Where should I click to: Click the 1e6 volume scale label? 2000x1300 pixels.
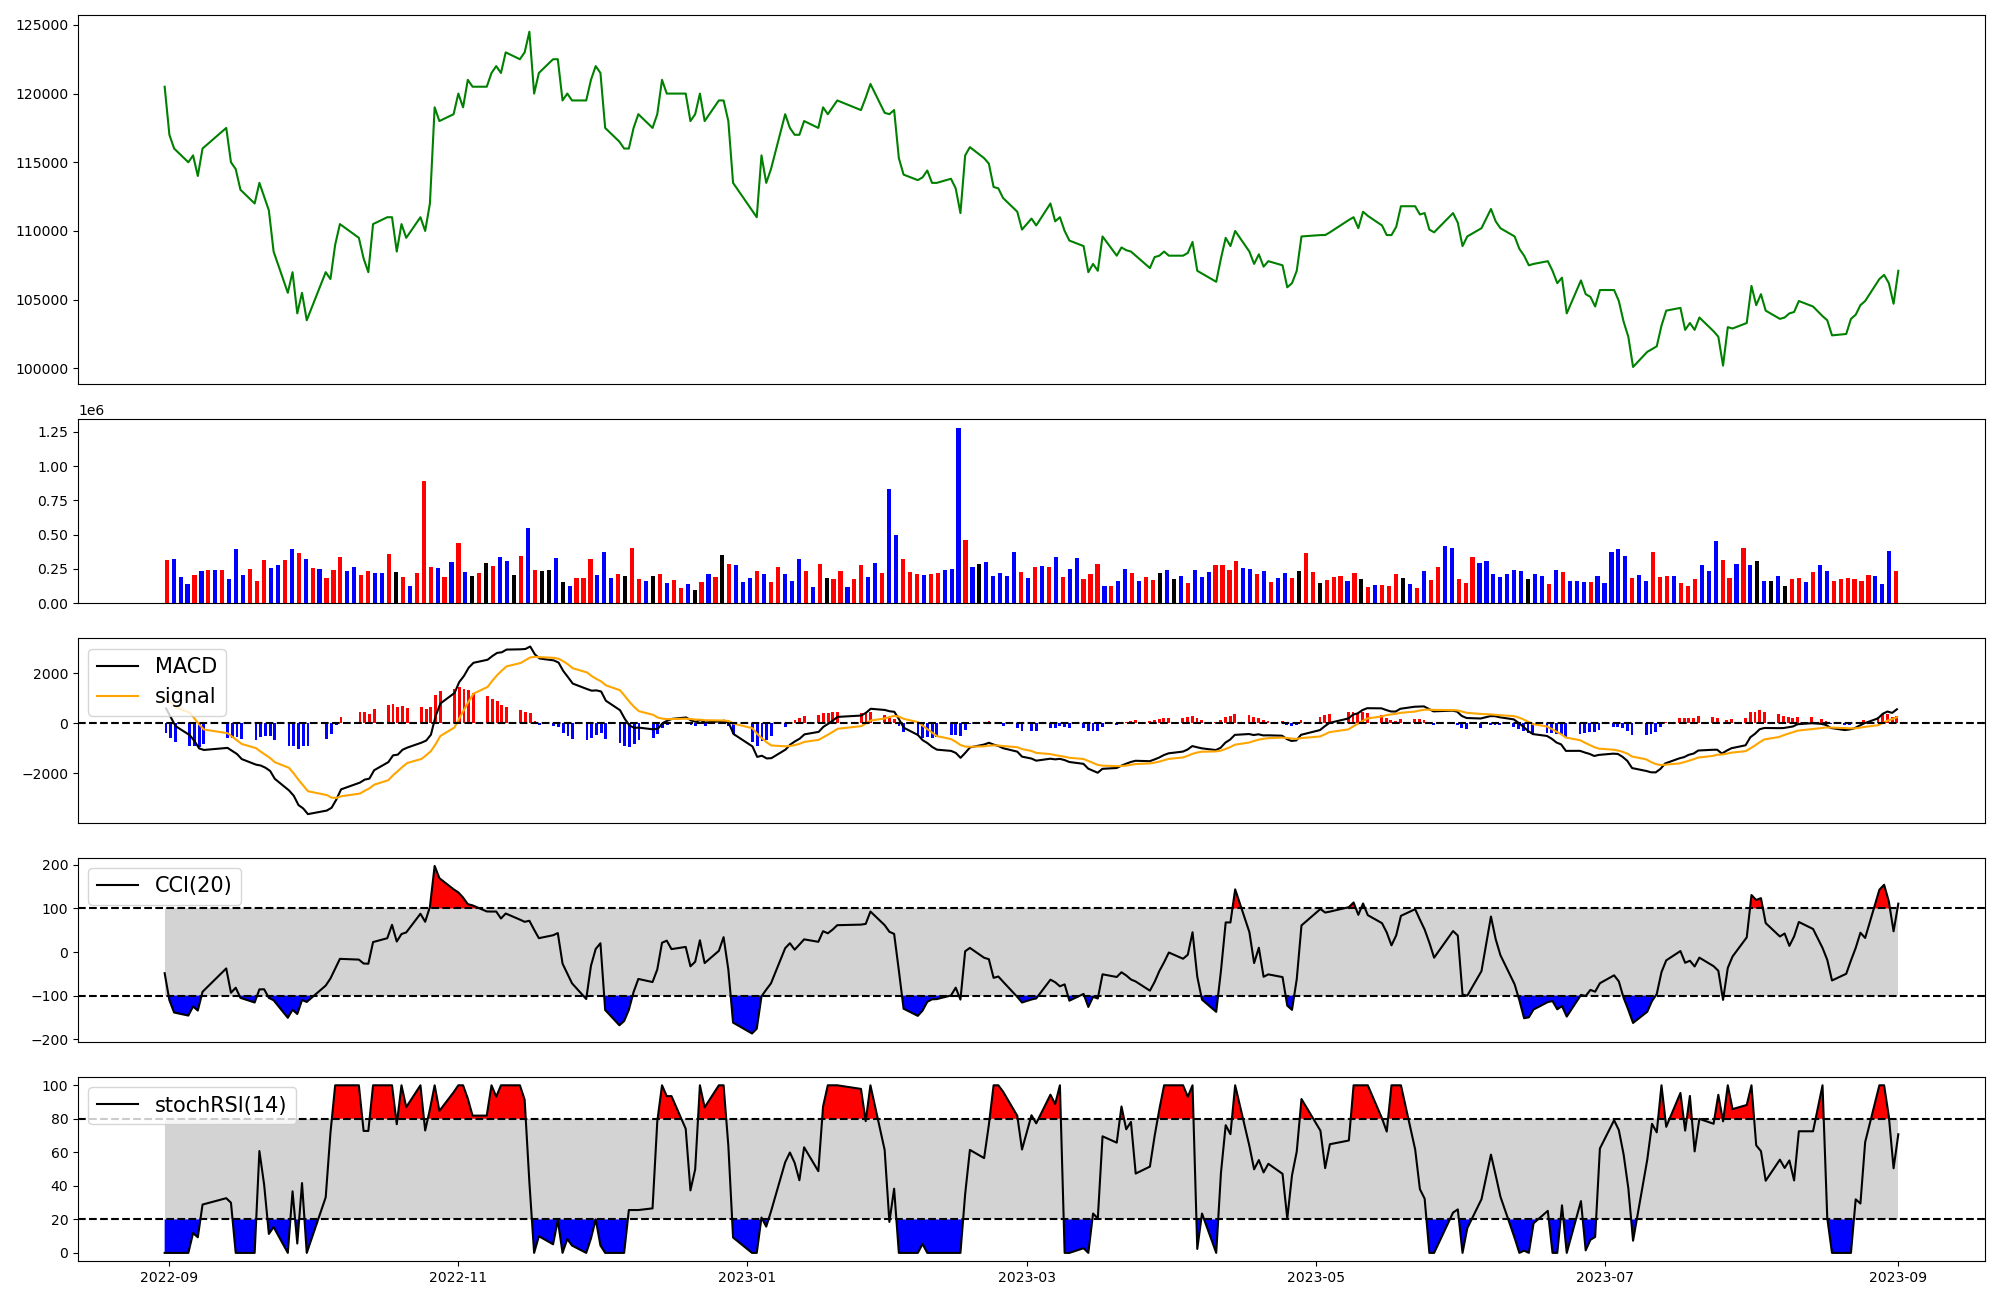(x=91, y=411)
